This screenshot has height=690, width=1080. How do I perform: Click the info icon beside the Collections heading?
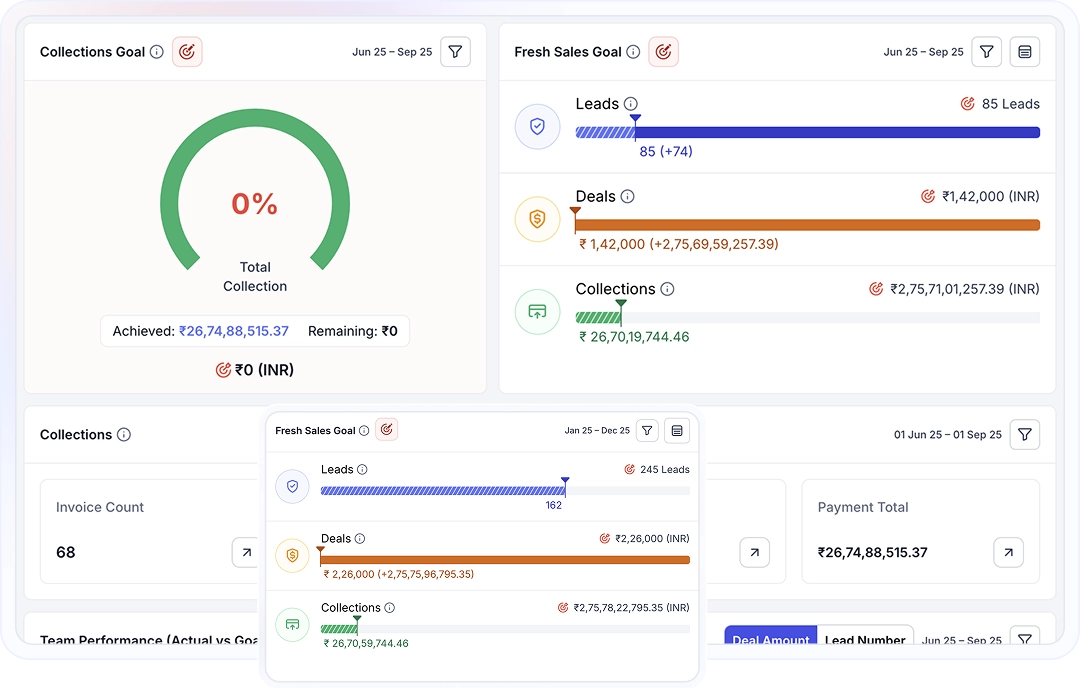(126, 435)
